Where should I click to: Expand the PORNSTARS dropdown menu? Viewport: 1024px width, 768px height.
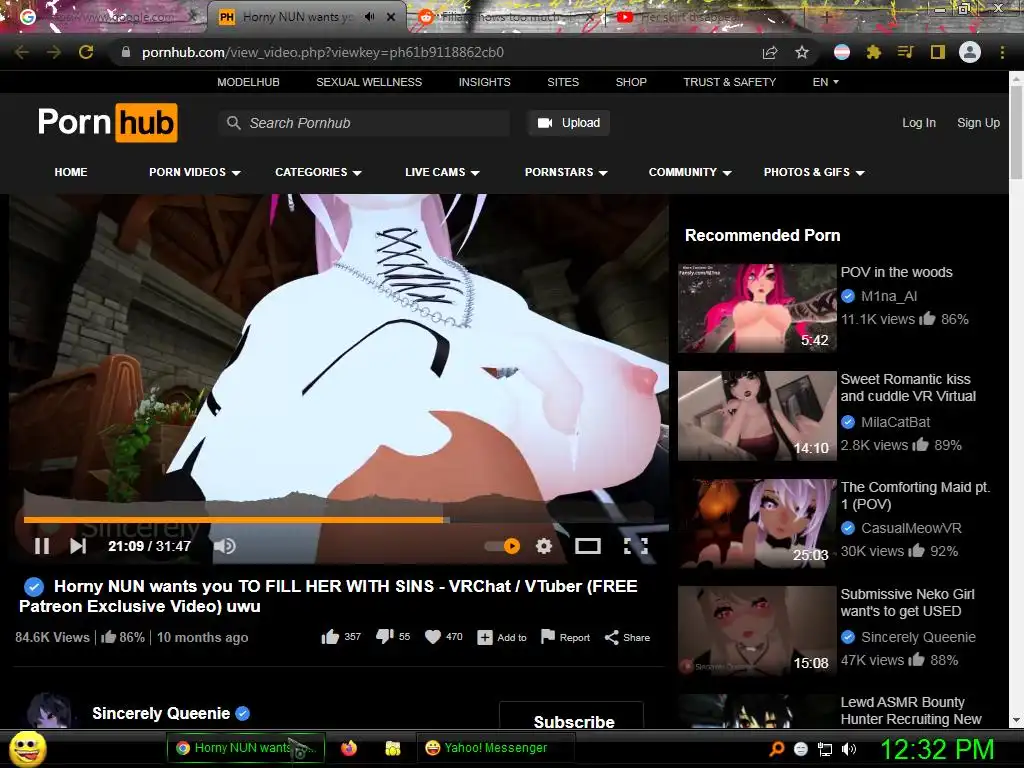566,172
